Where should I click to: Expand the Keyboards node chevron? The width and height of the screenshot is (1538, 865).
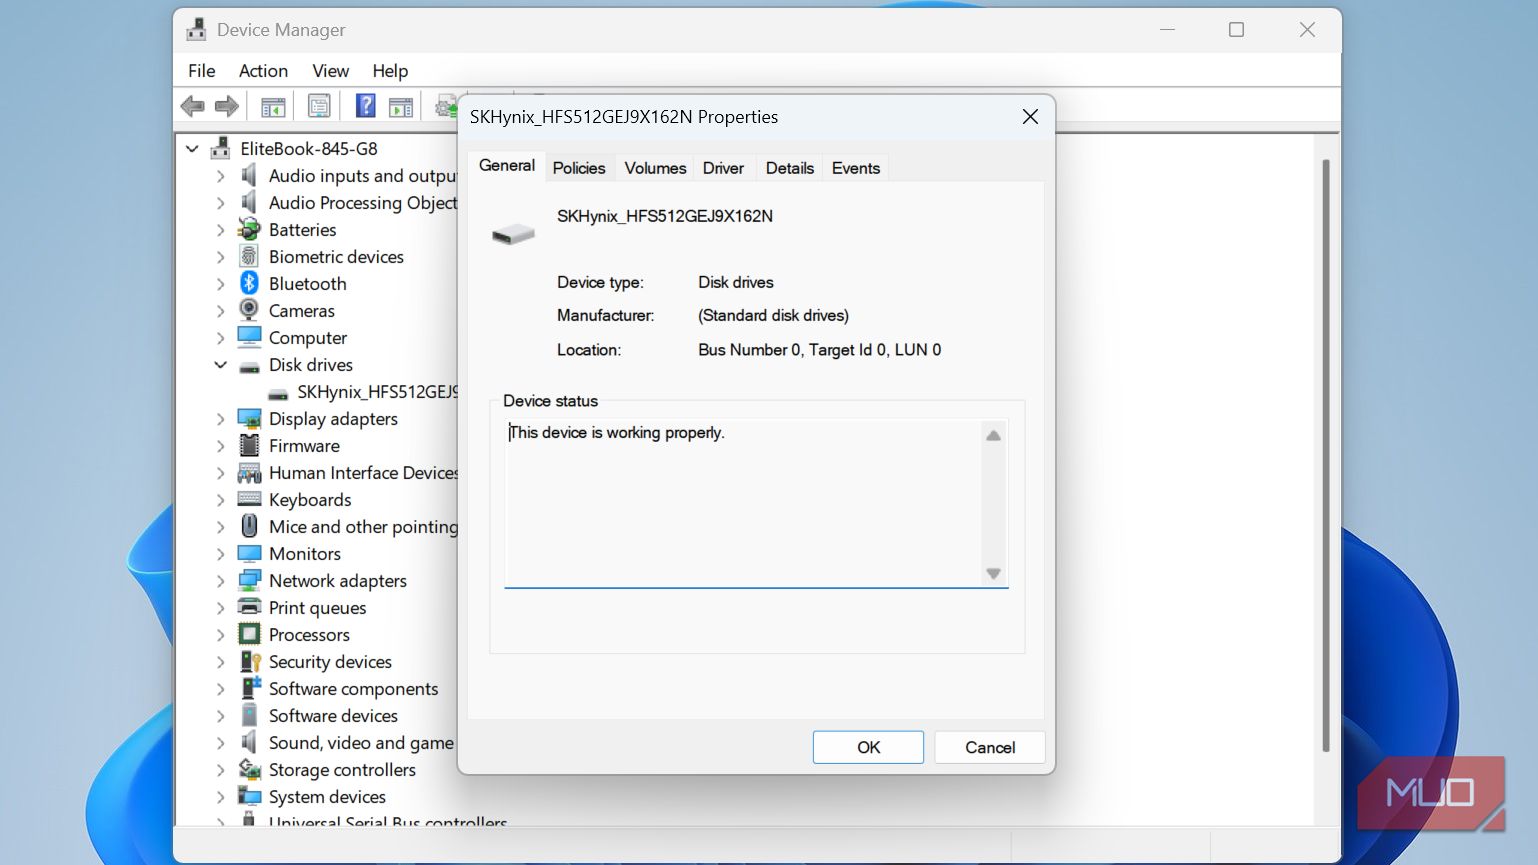coord(221,500)
